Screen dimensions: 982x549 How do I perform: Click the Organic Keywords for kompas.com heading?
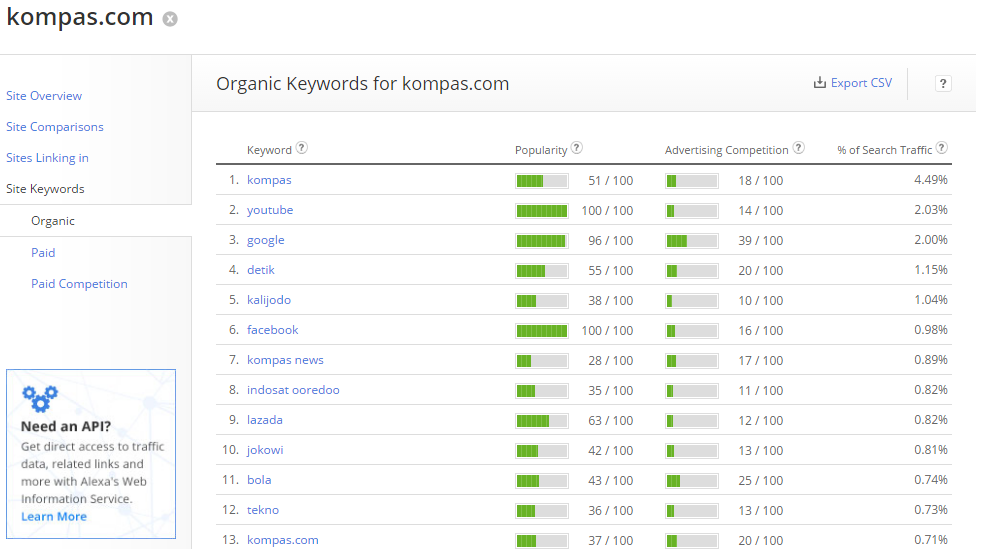pyautogui.click(x=363, y=84)
